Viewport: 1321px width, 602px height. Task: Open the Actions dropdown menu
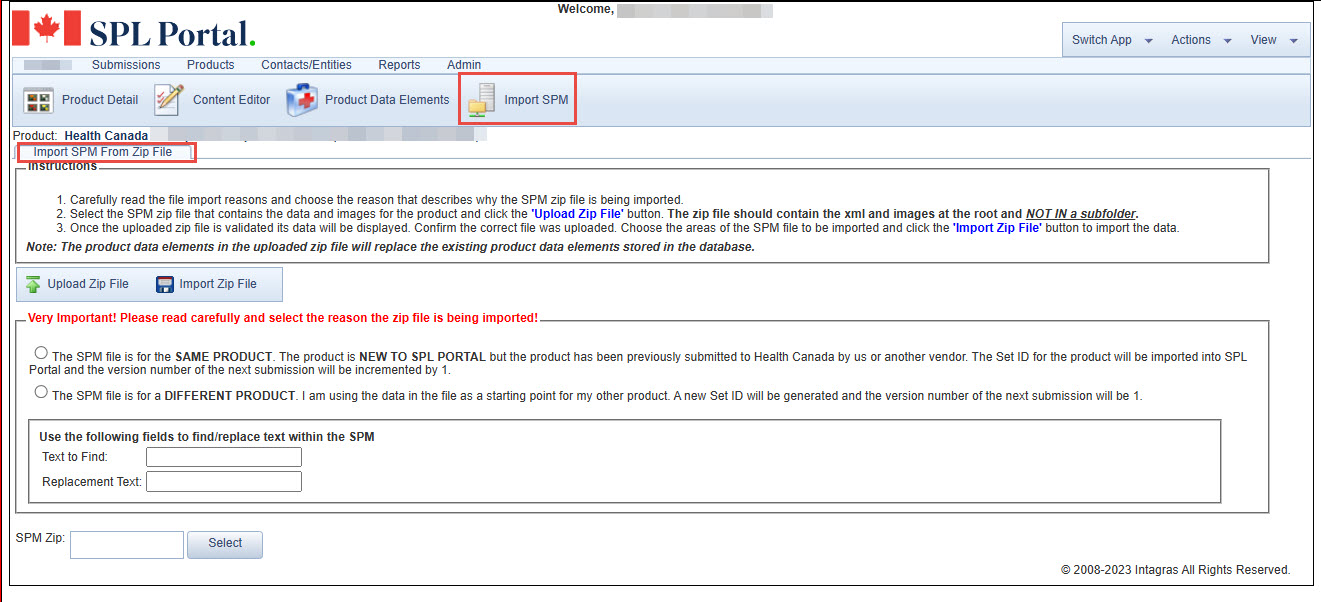point(1200,40)
